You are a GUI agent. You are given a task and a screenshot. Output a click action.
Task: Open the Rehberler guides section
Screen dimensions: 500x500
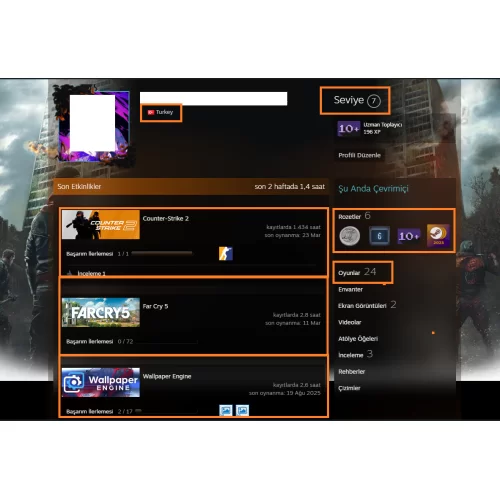point(351,372)
